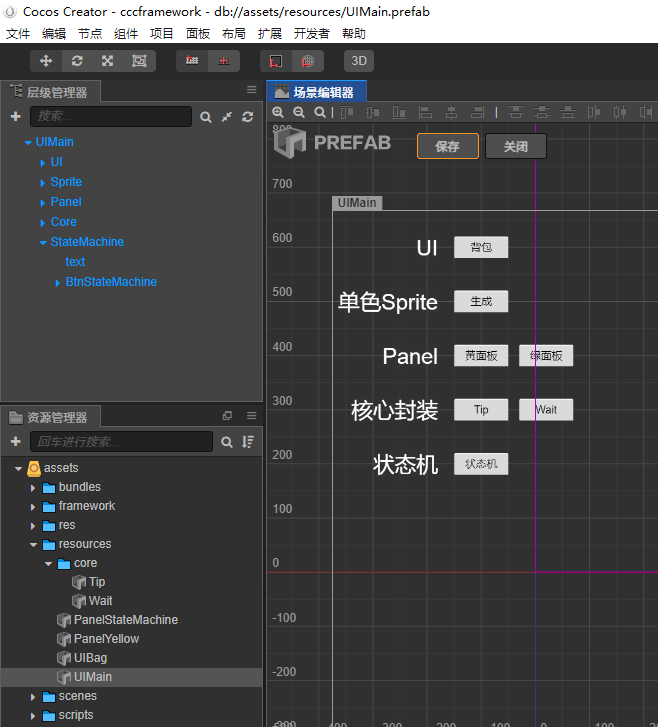Screen dimensions: 658x727
Task: Expand the BtnStateMachine node
Action: coord(57,282)
